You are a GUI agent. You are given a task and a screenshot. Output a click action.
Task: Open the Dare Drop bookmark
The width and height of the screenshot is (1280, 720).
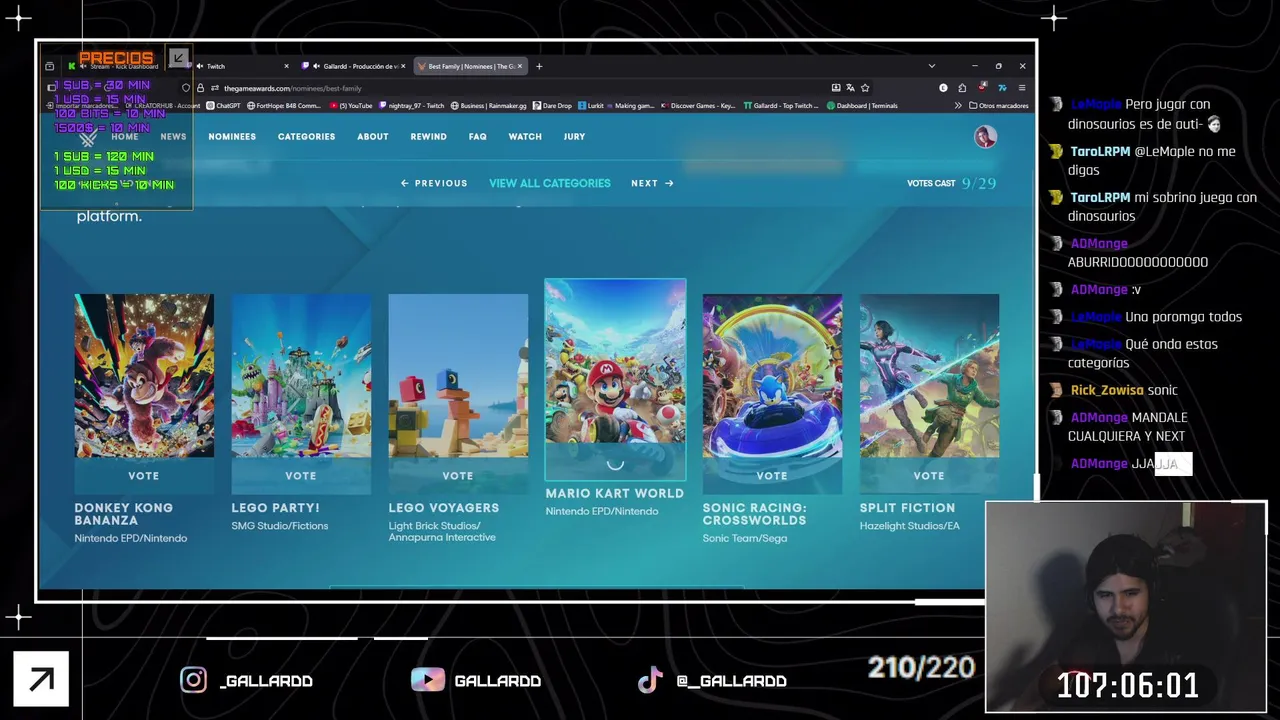pyautogui.click(x=552, y=105)
